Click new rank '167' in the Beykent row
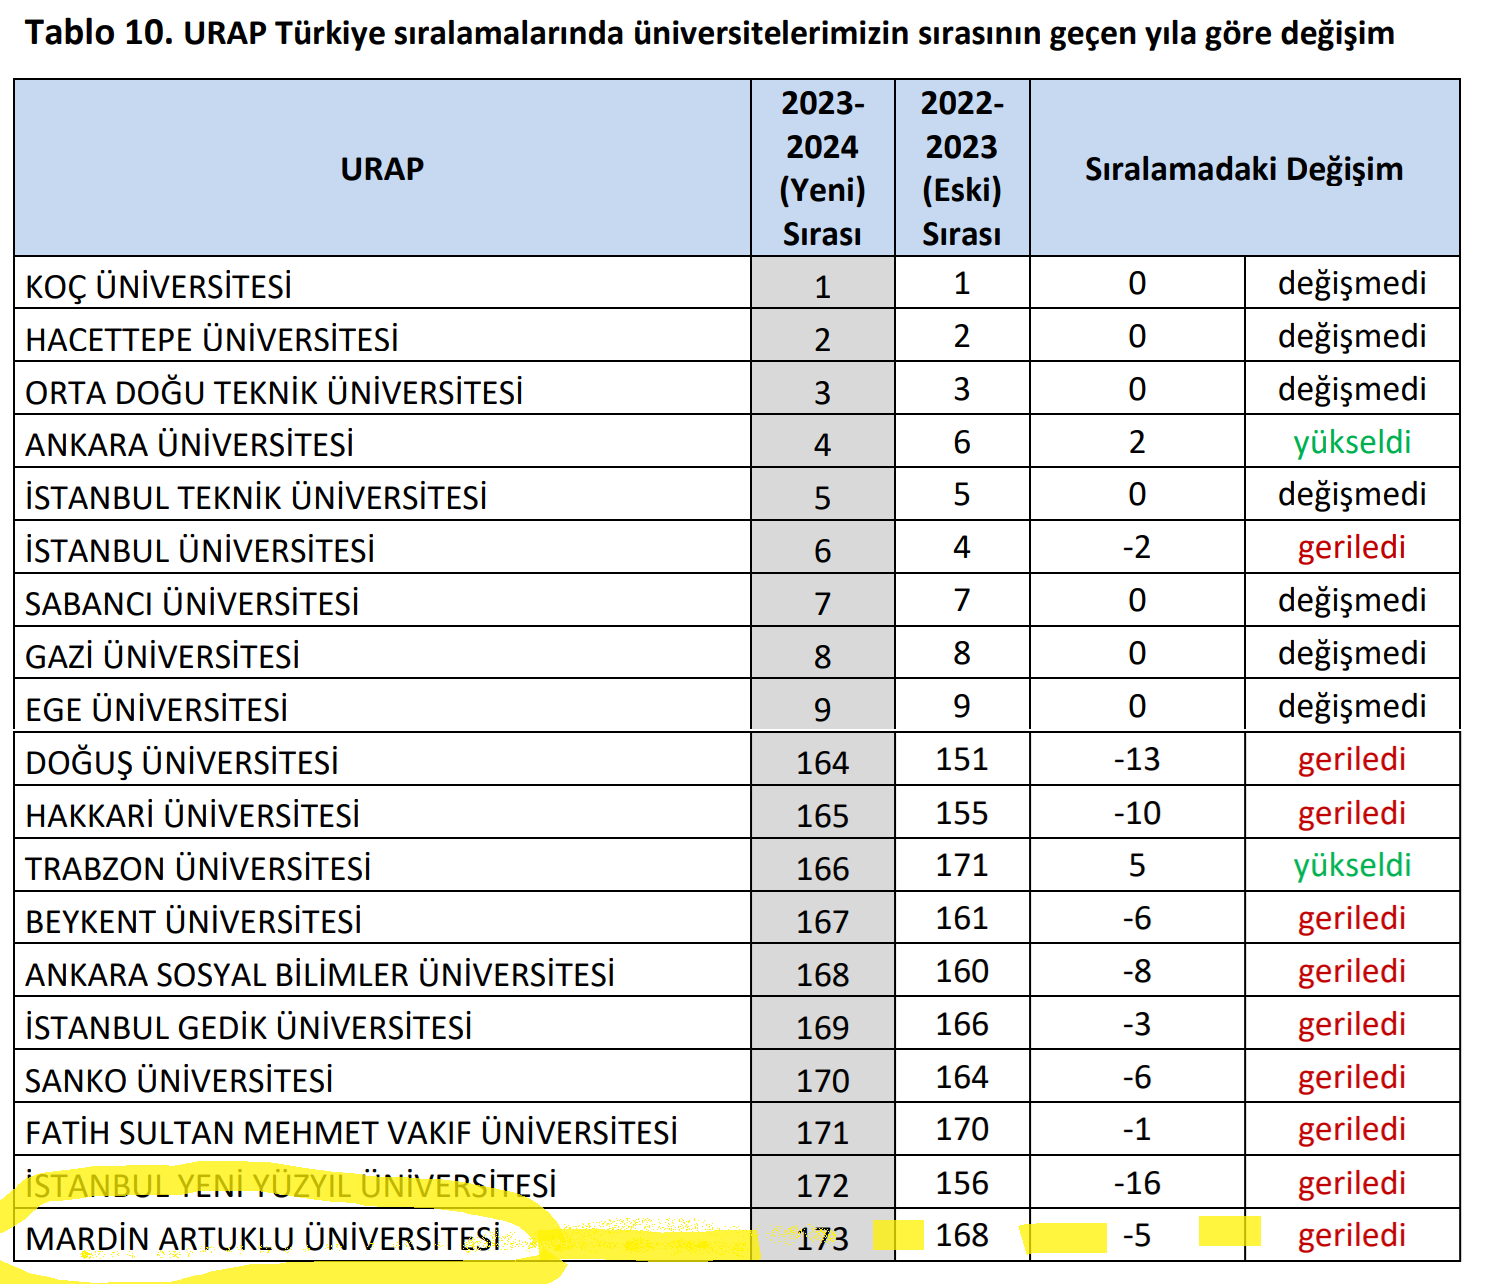The width and height of the screenshot is (1491, 1284). [x=822, y=922]
